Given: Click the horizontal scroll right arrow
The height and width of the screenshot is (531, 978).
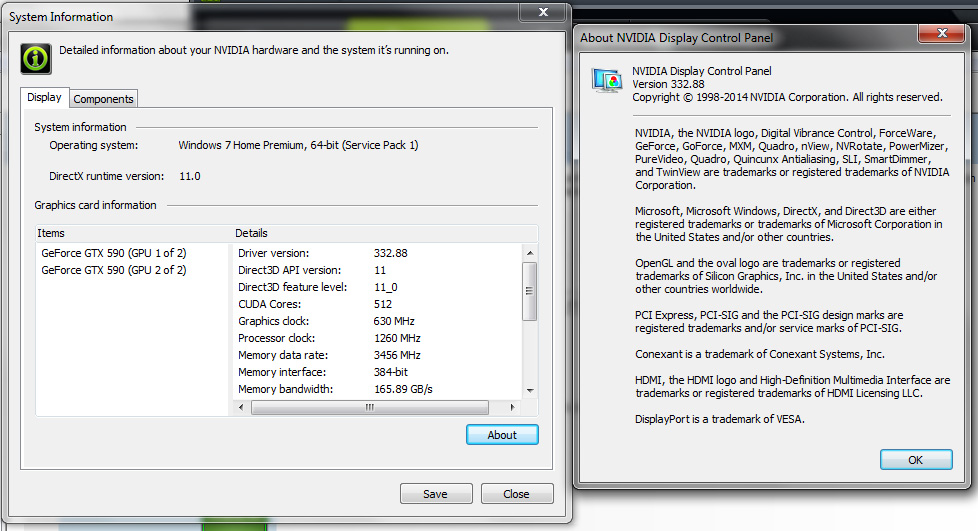Looking at the screenshot, I should click(512, 407).
